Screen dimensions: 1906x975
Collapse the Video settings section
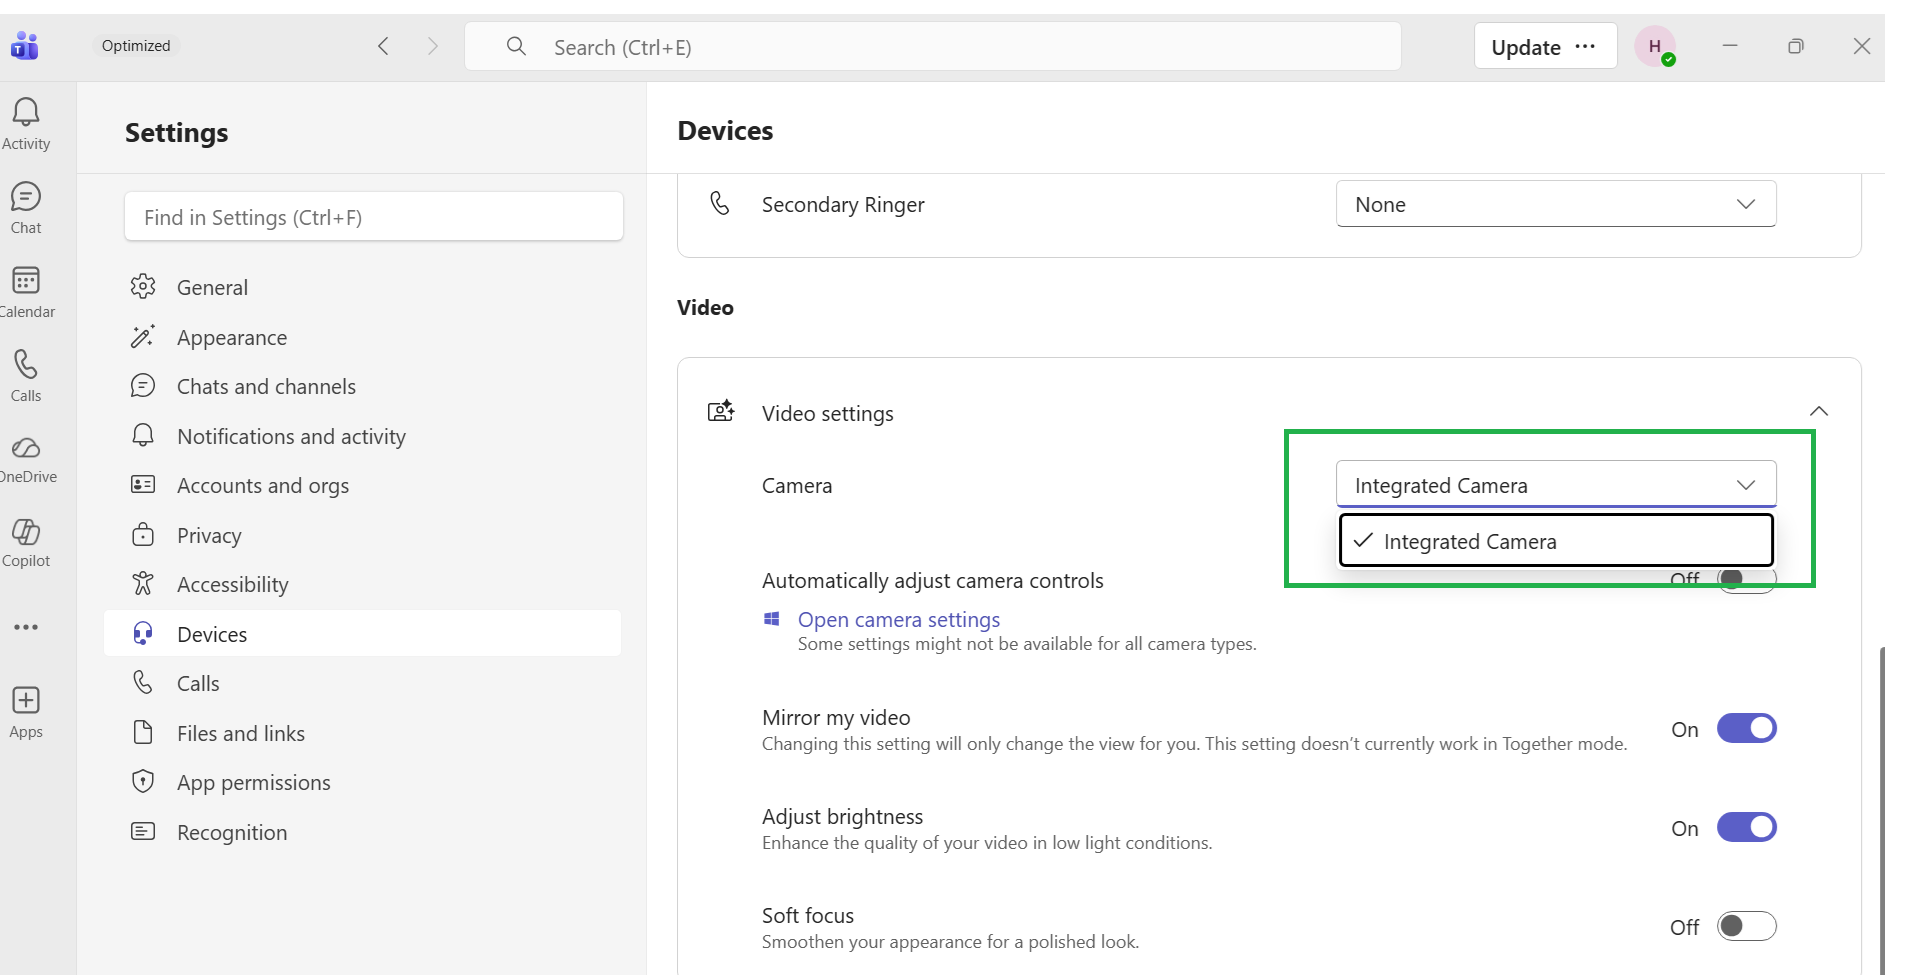pyautogui.click(x=1819, y=411)
